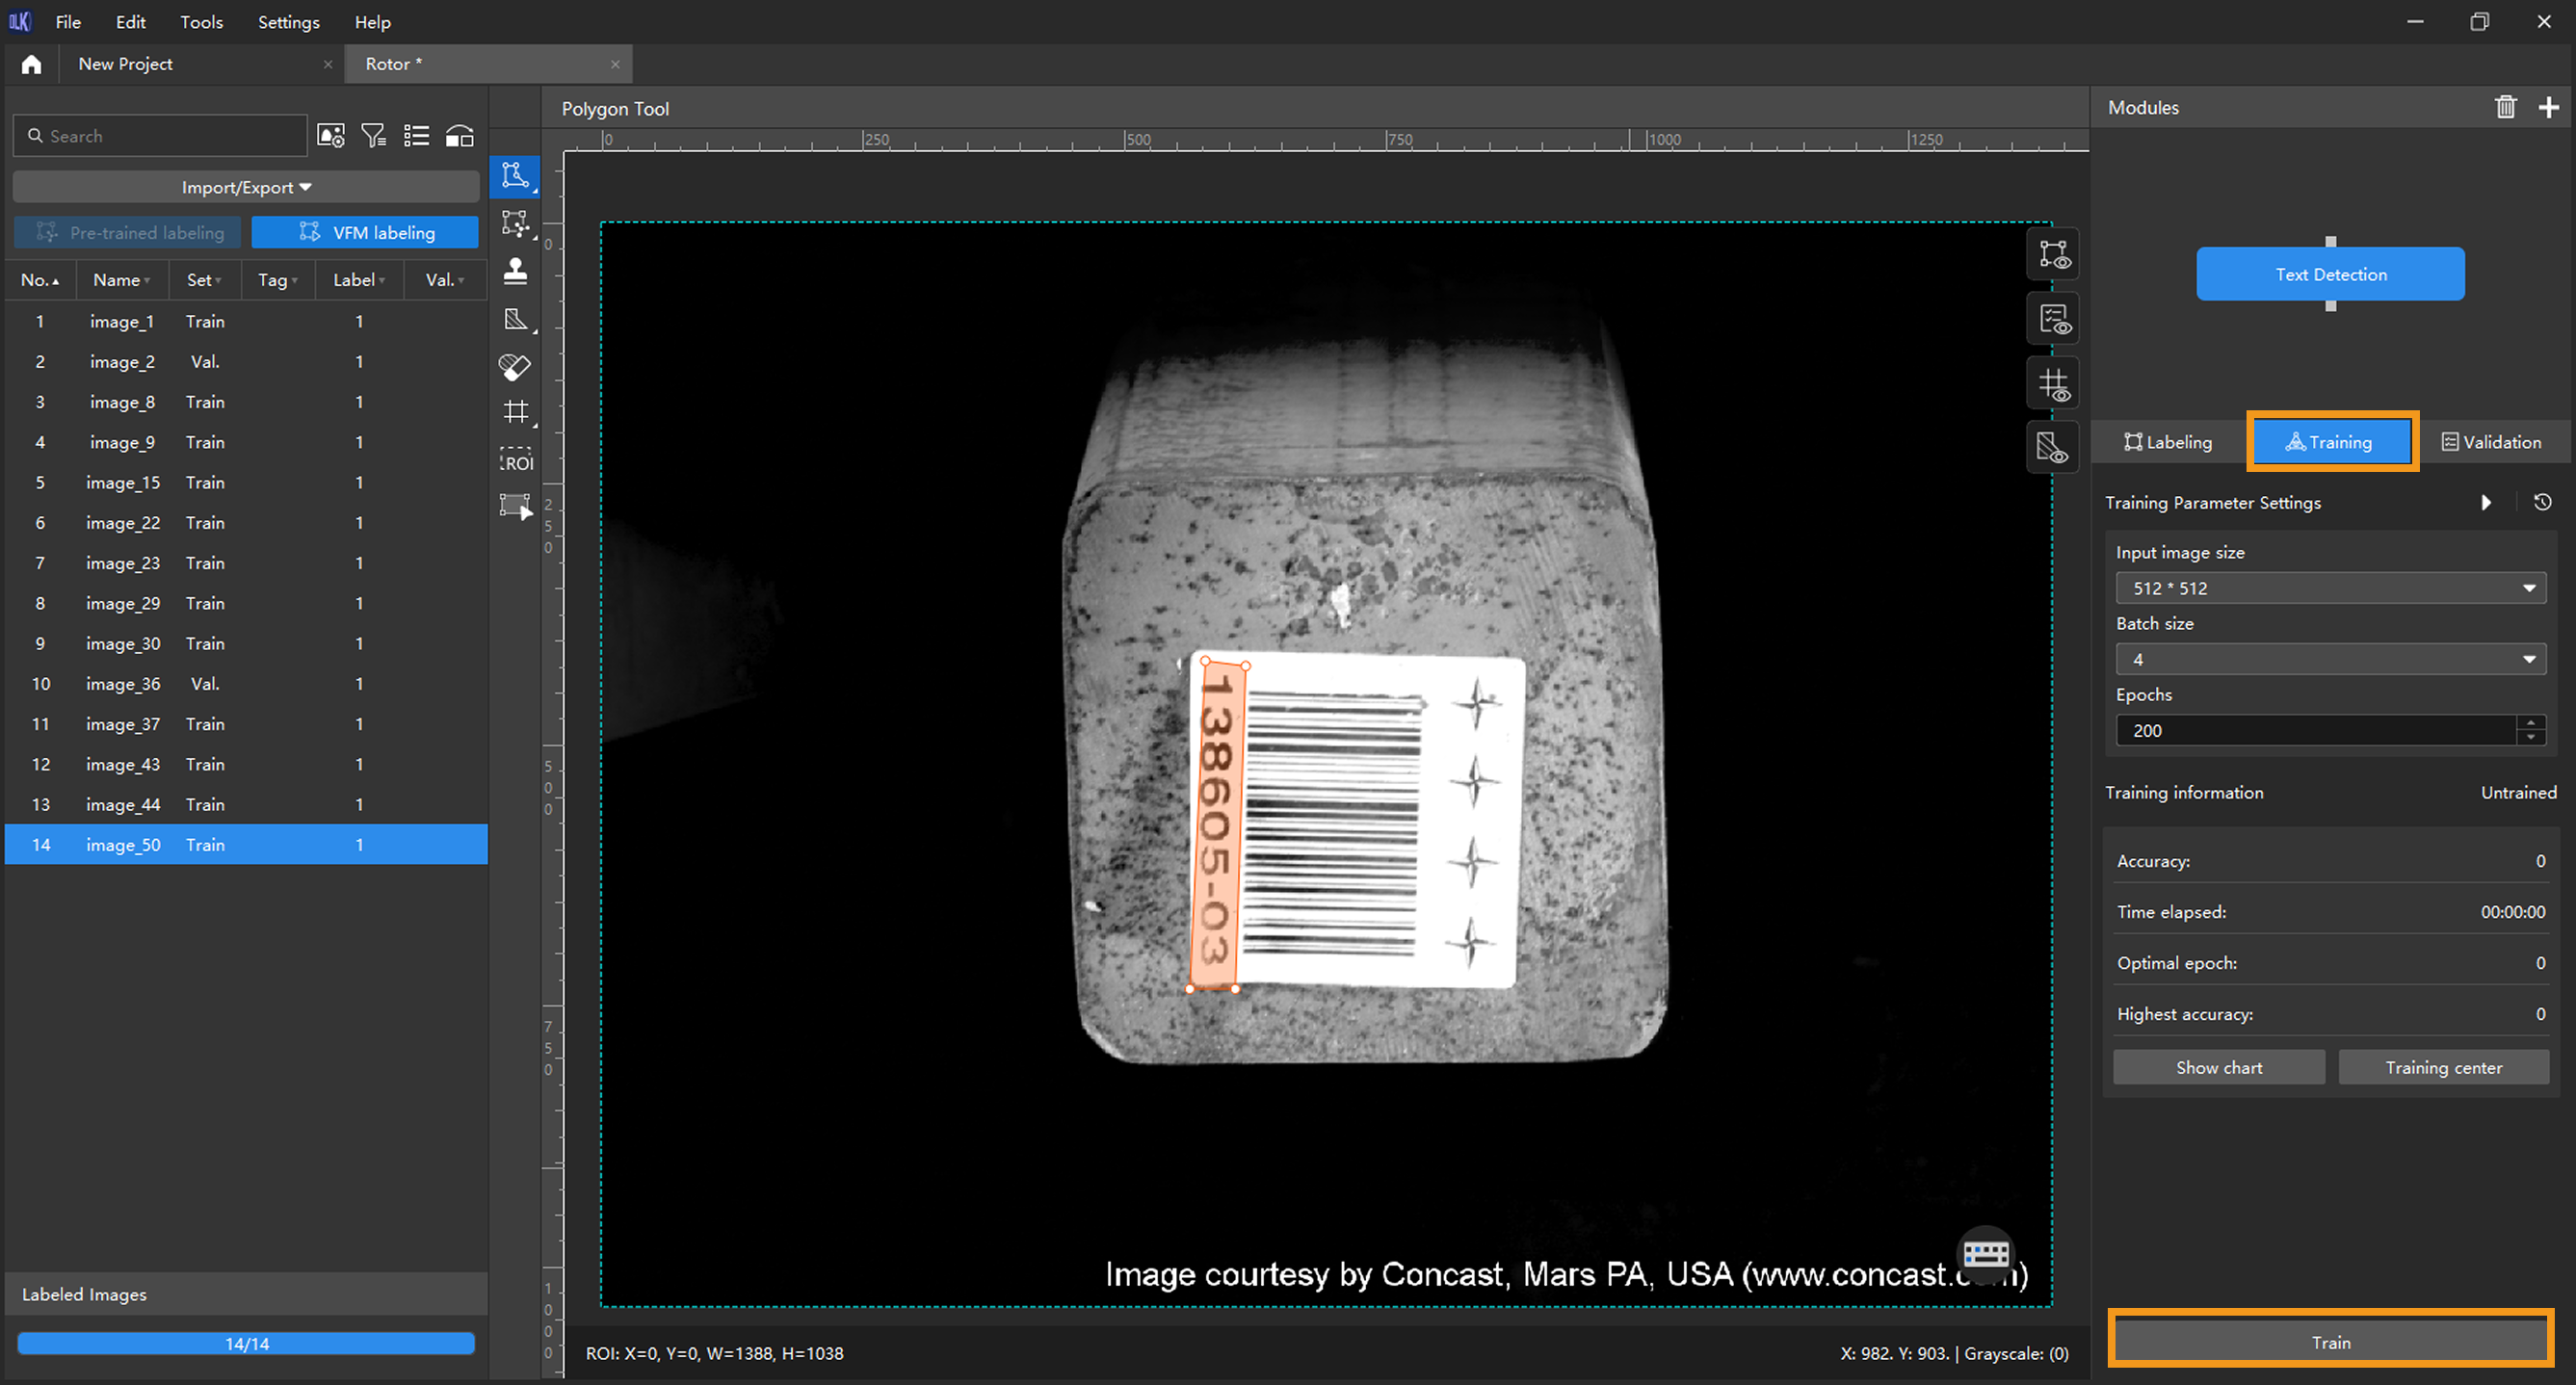Toggle grid visibility overlay on canvas
Viewport: 2576px width, 1385px height.
click(x=2053, y=384)
